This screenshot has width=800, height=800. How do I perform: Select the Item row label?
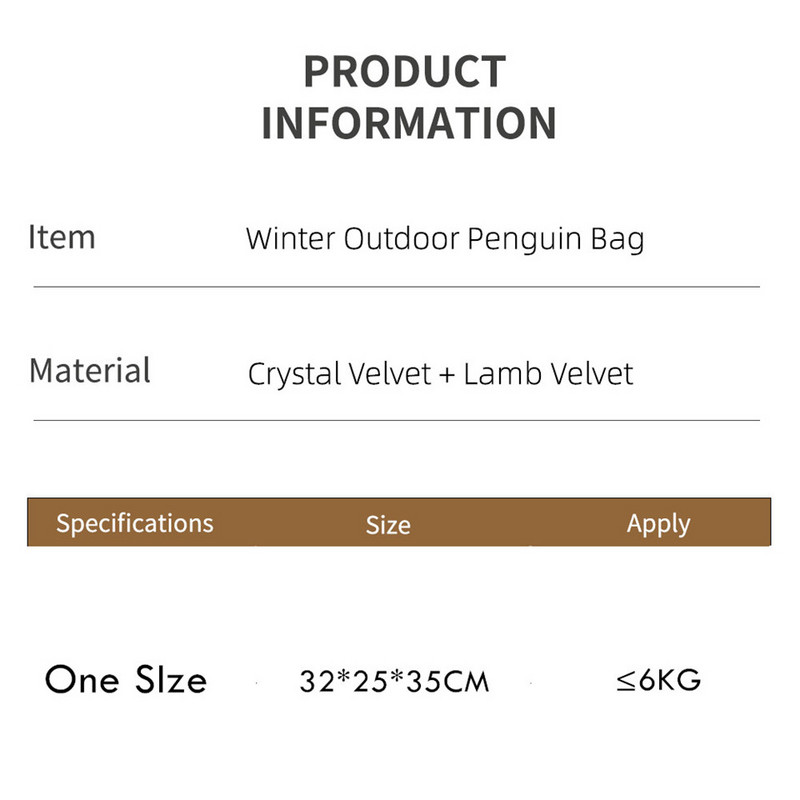[x=62, y=238]
